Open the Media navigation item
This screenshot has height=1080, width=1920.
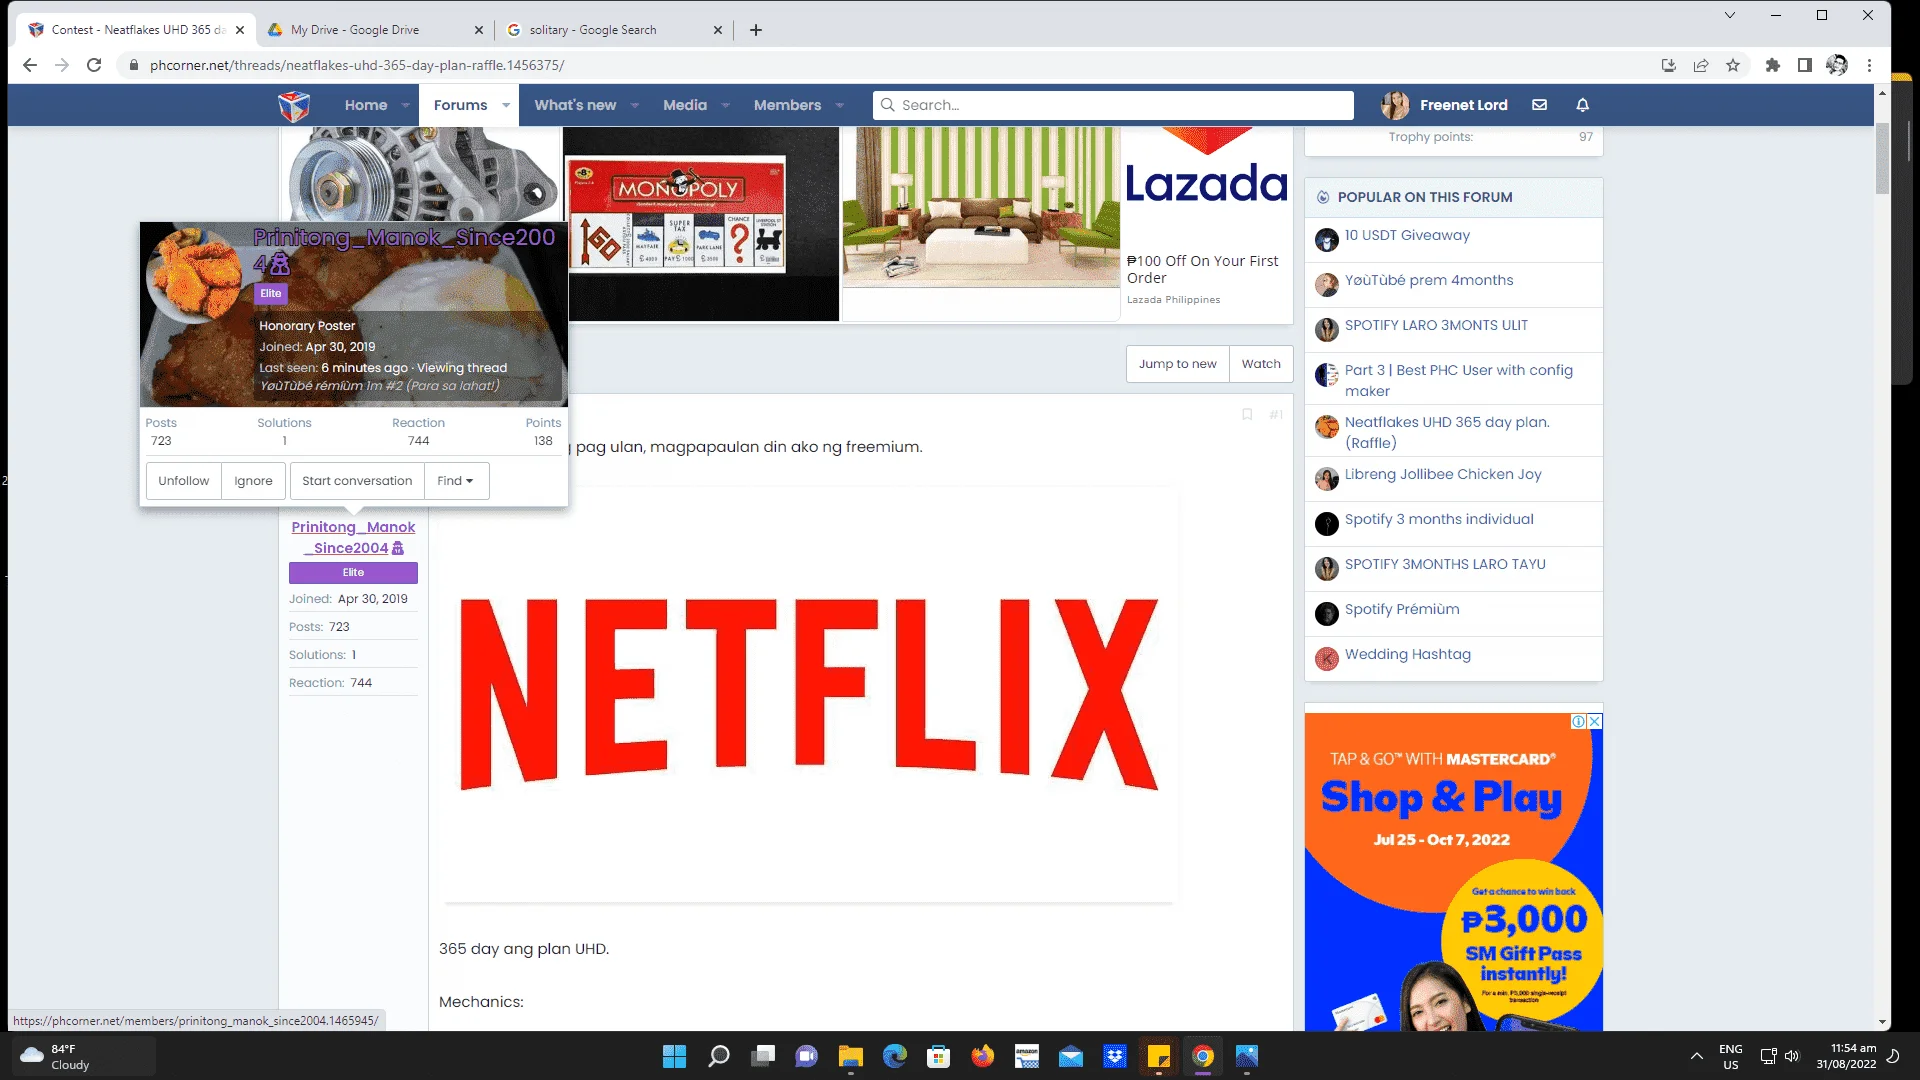[x=685, y=105]
